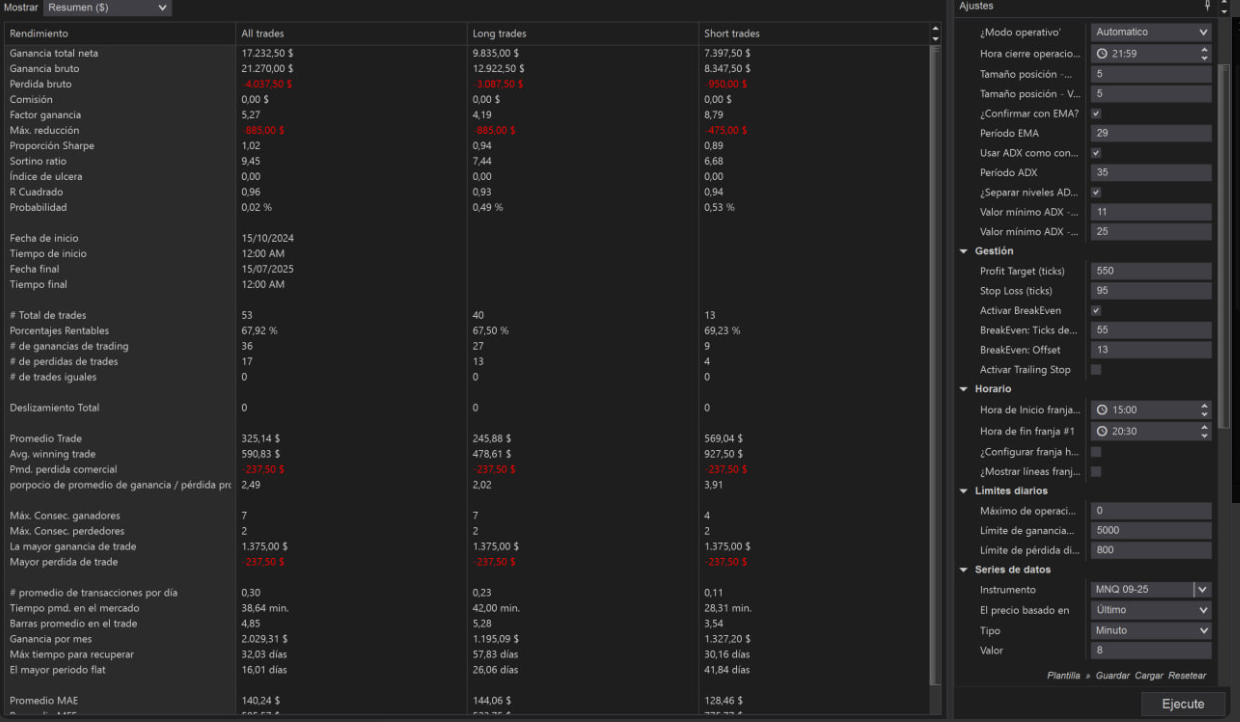Click the Resetear template link
Screen dimensions: 1240x722
[1187, 676]
